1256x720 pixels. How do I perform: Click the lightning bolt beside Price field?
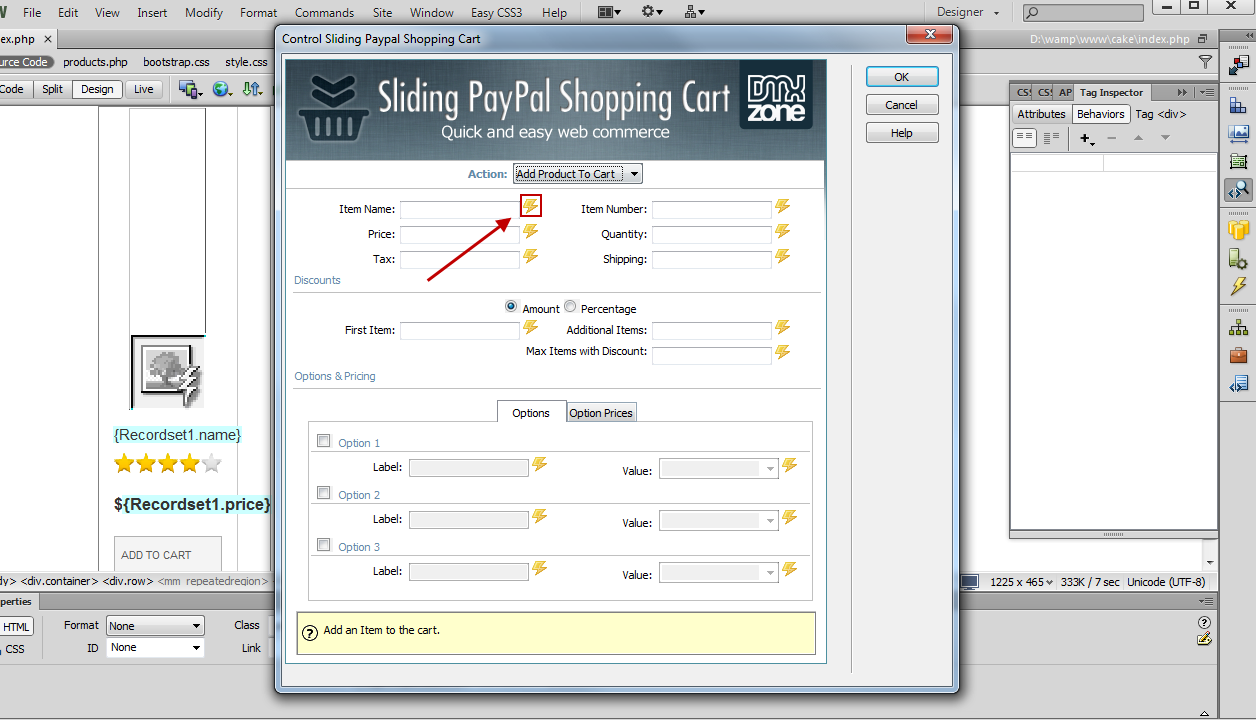[530, 231]
